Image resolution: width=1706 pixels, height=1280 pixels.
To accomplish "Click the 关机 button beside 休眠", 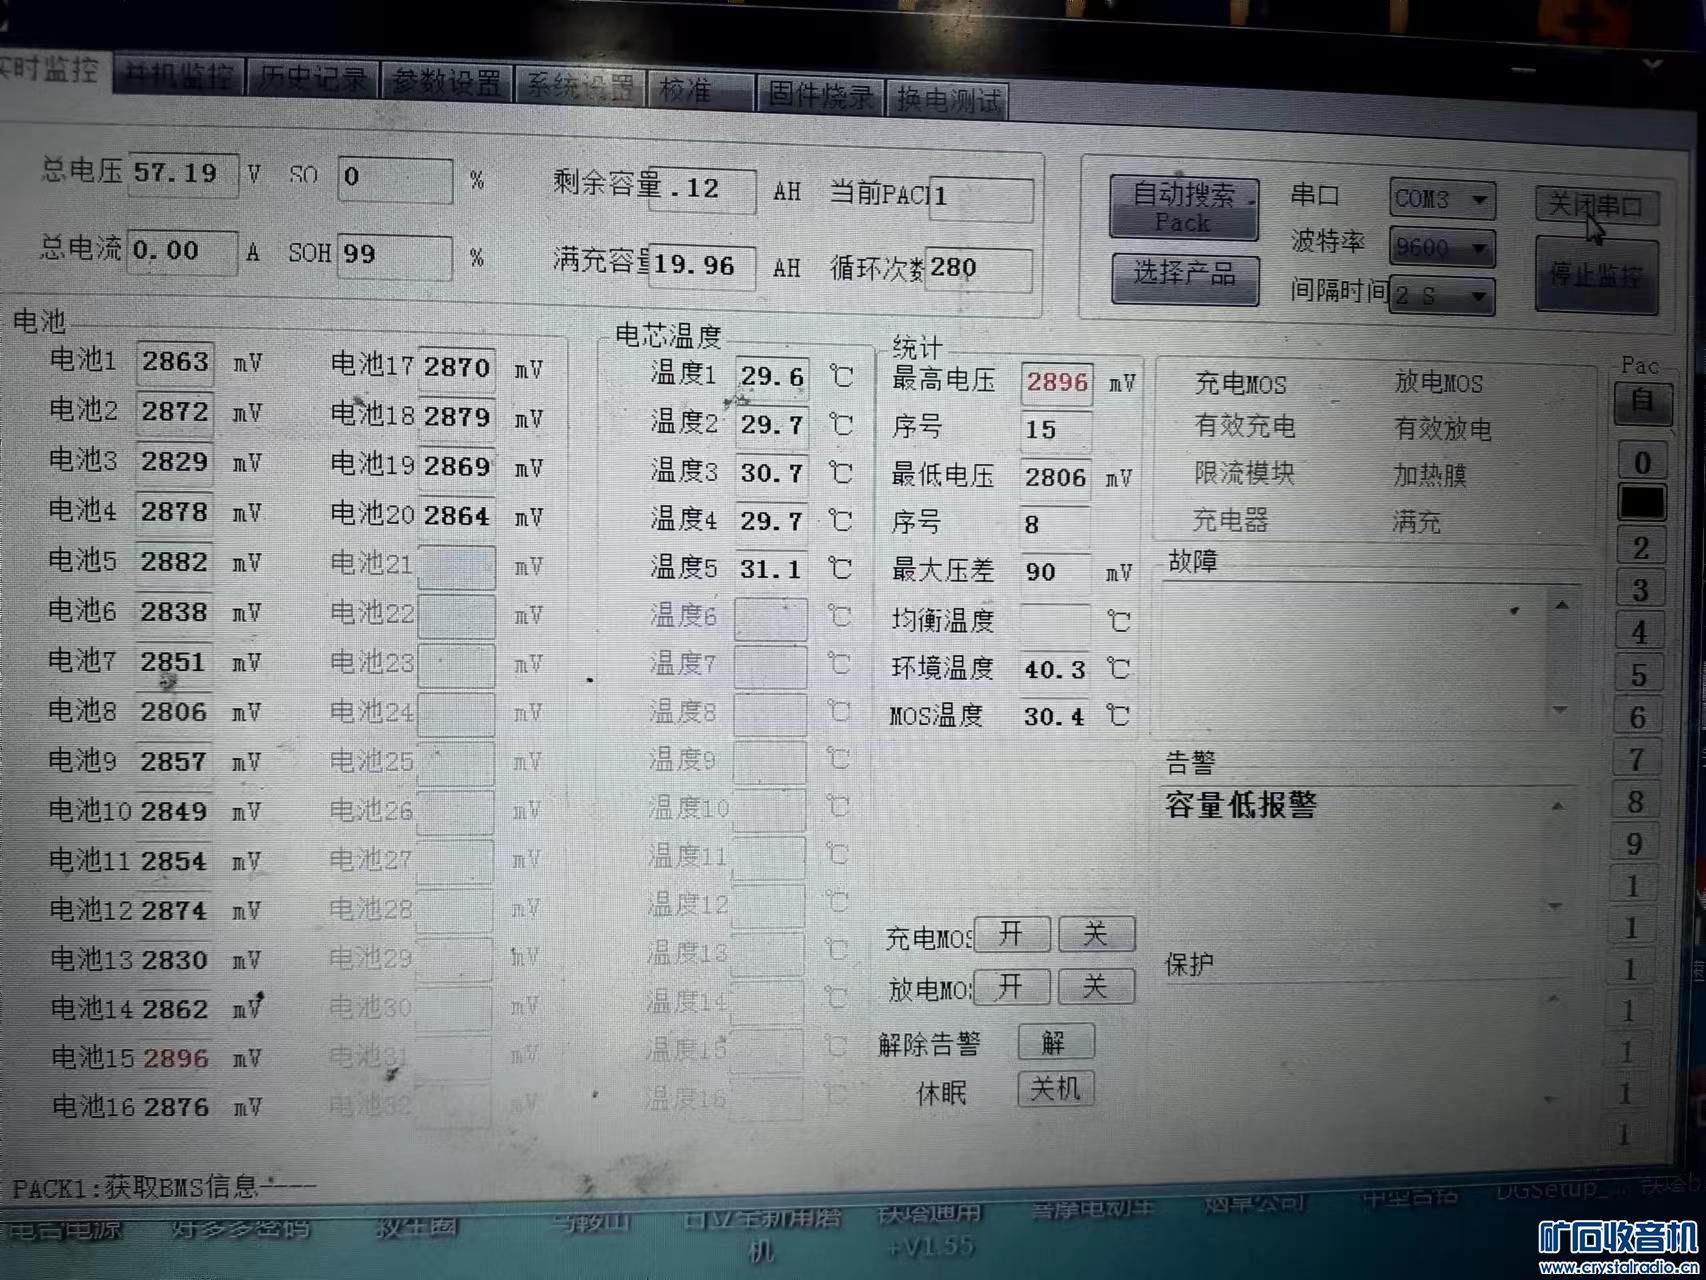I will (1055, 1087).
